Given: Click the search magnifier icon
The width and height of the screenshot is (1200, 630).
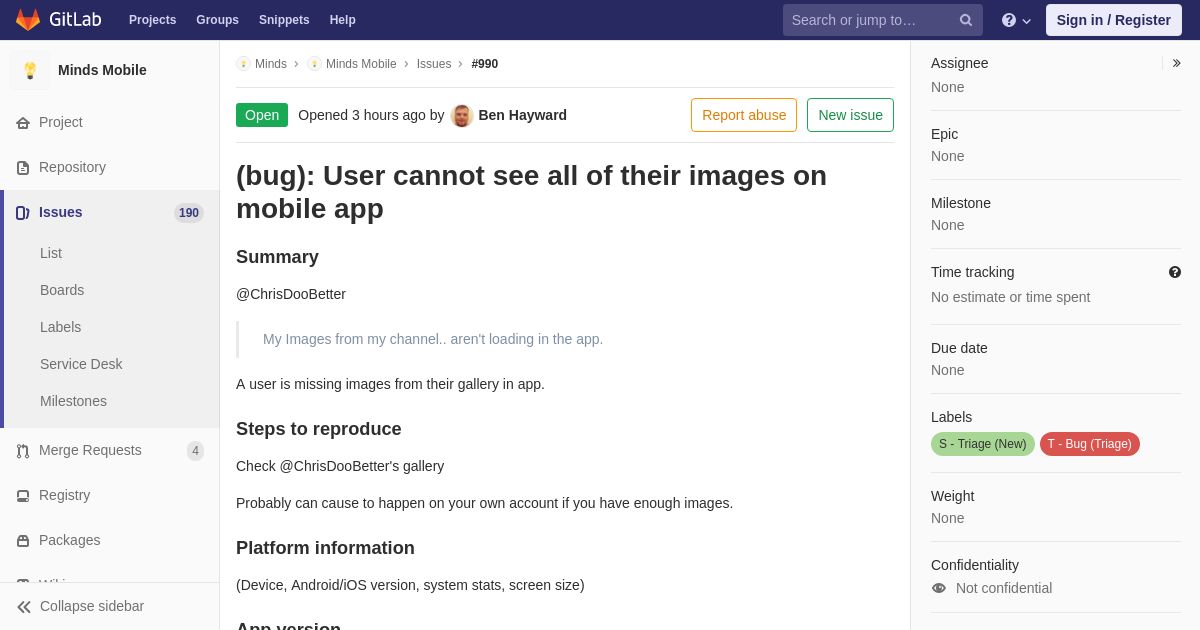Looking at the screenshot, I should tap(966, 20).
